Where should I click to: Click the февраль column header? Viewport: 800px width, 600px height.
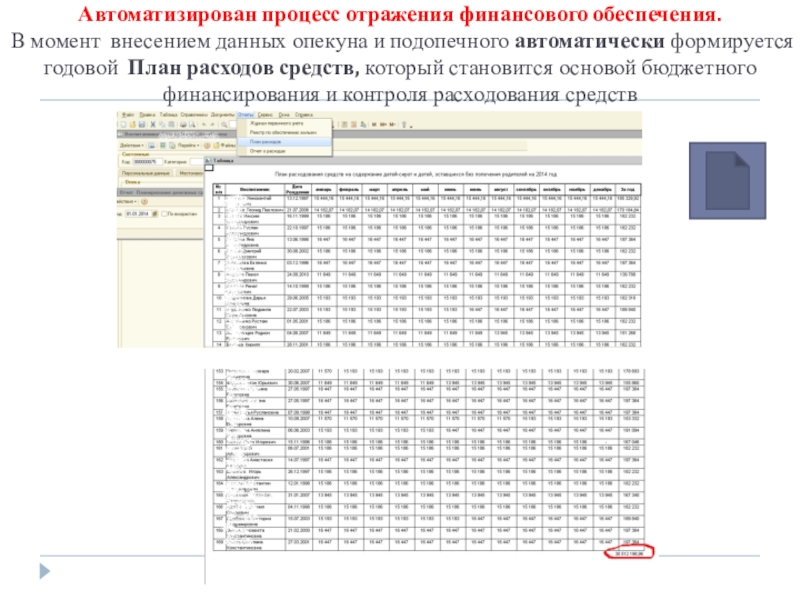pos(350,189)
